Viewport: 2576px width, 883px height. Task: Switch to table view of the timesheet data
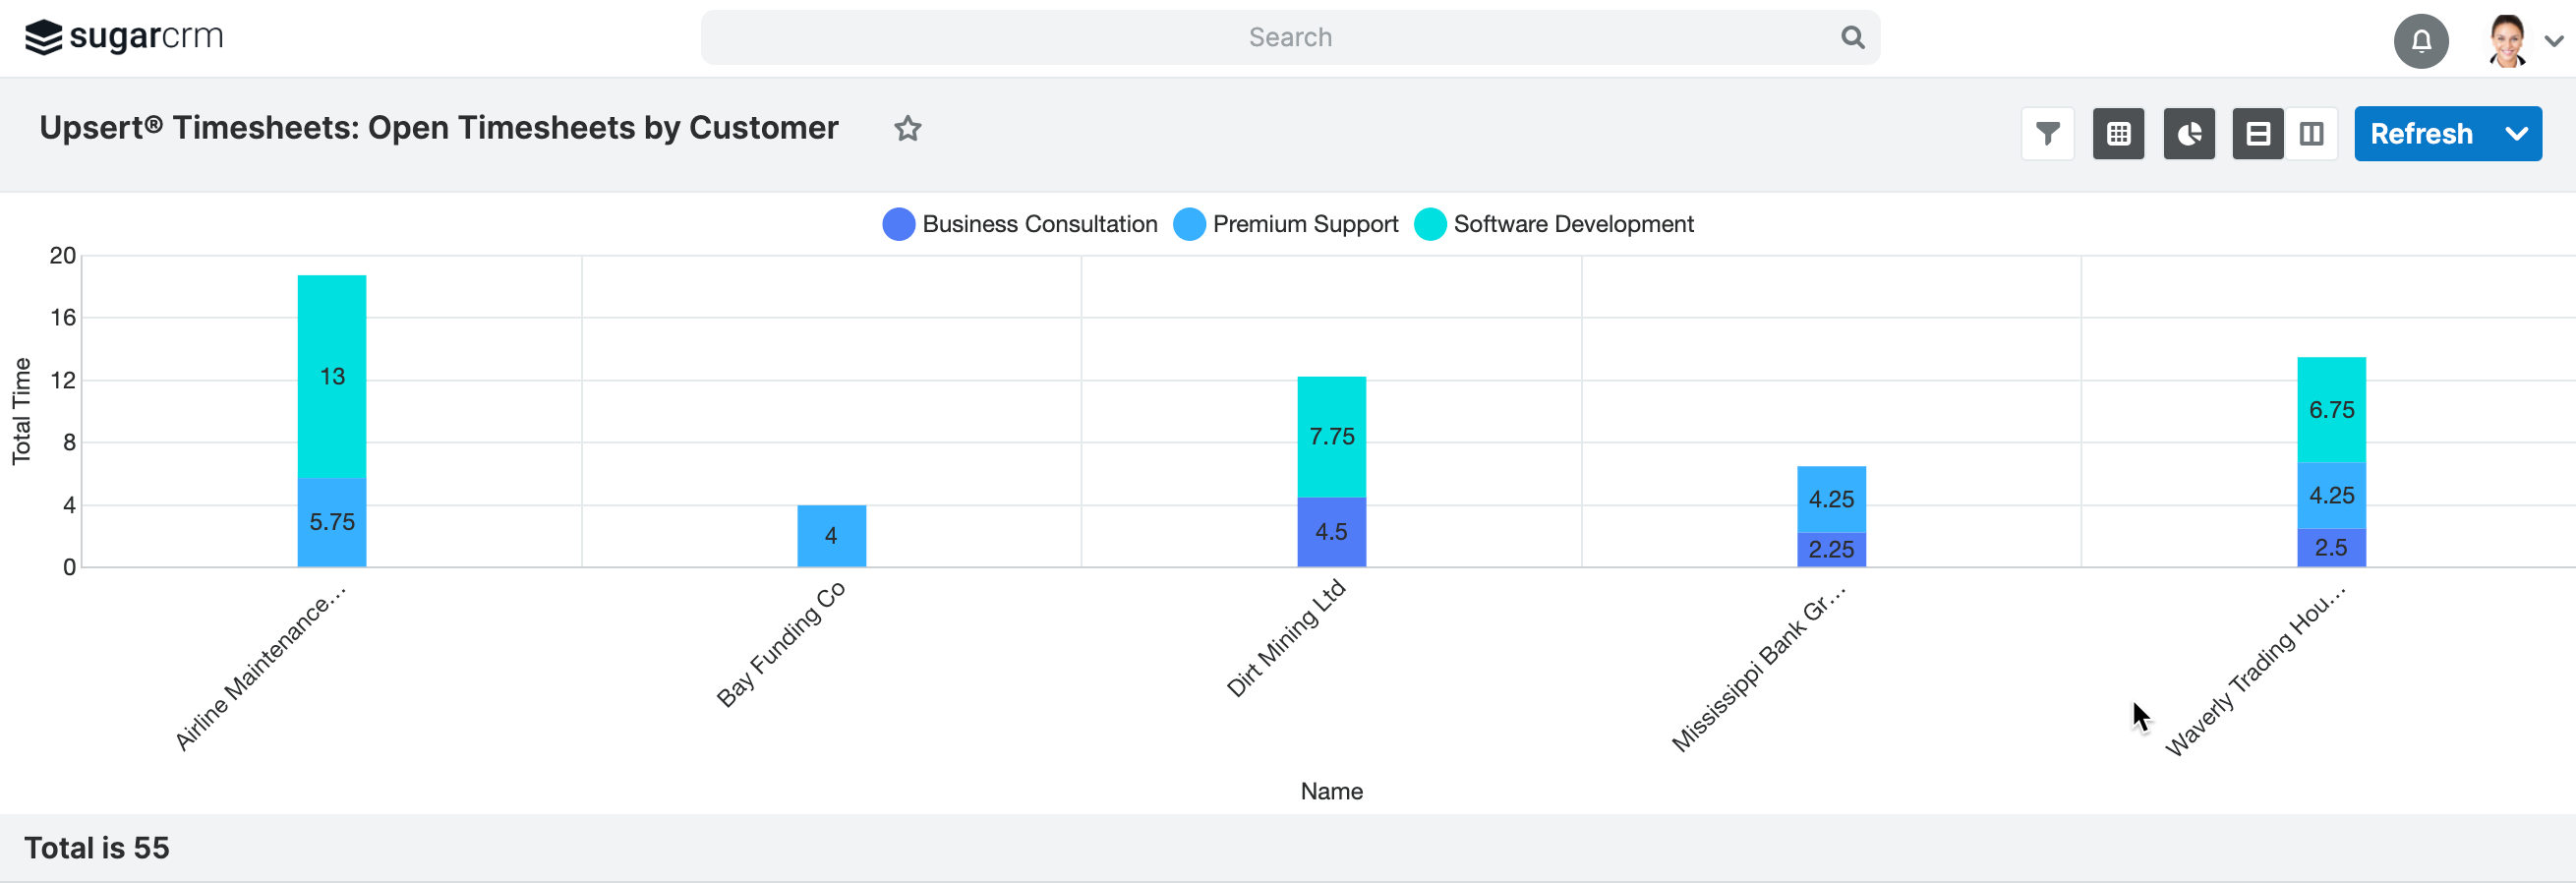[2119, 133]
